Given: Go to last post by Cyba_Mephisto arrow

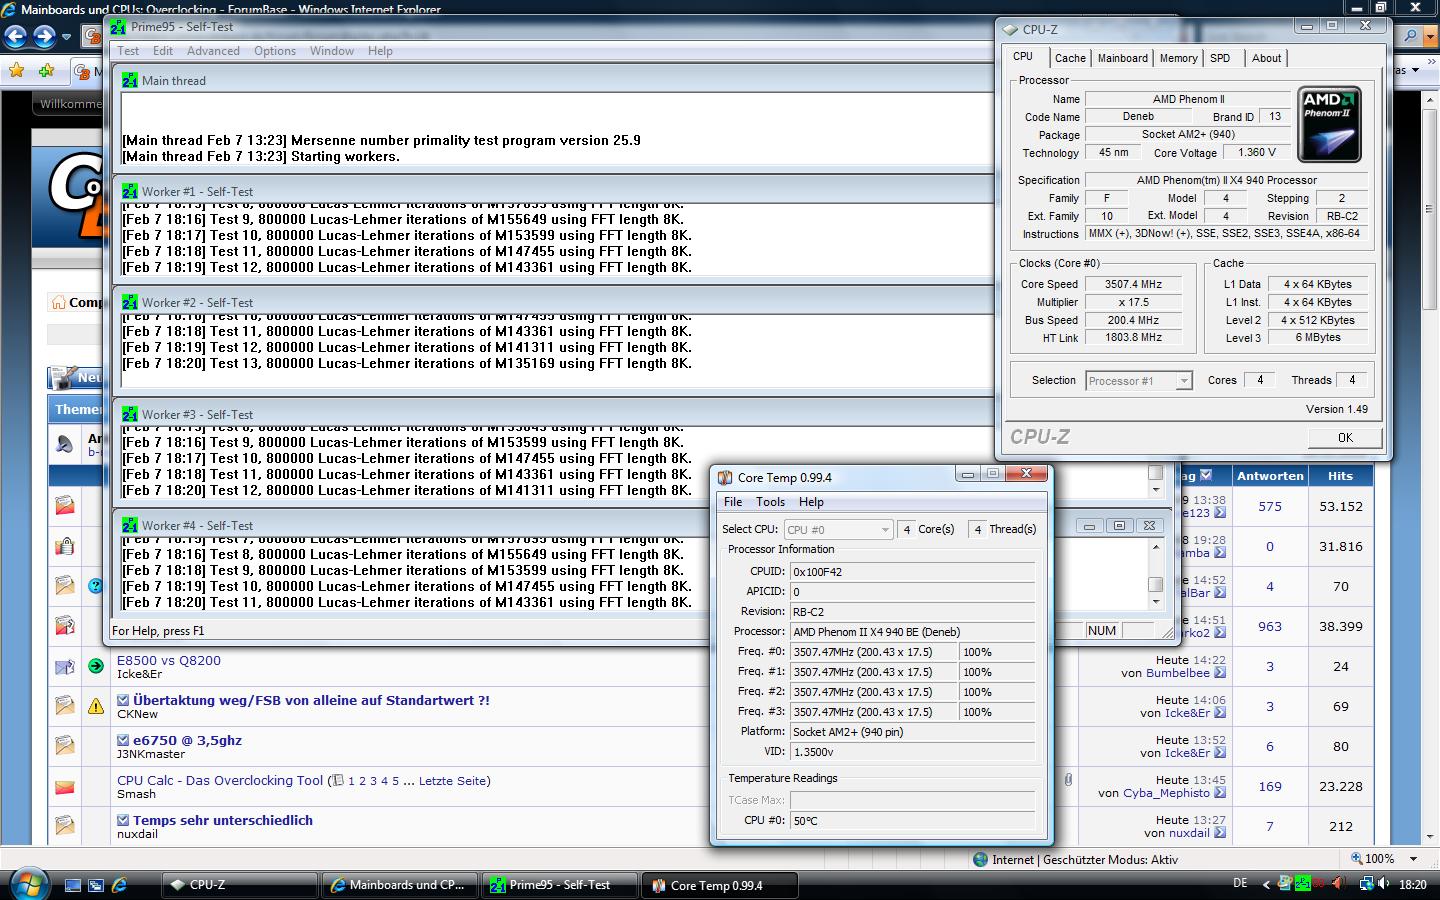Looking at the screenshot, I should [1220, 793].
